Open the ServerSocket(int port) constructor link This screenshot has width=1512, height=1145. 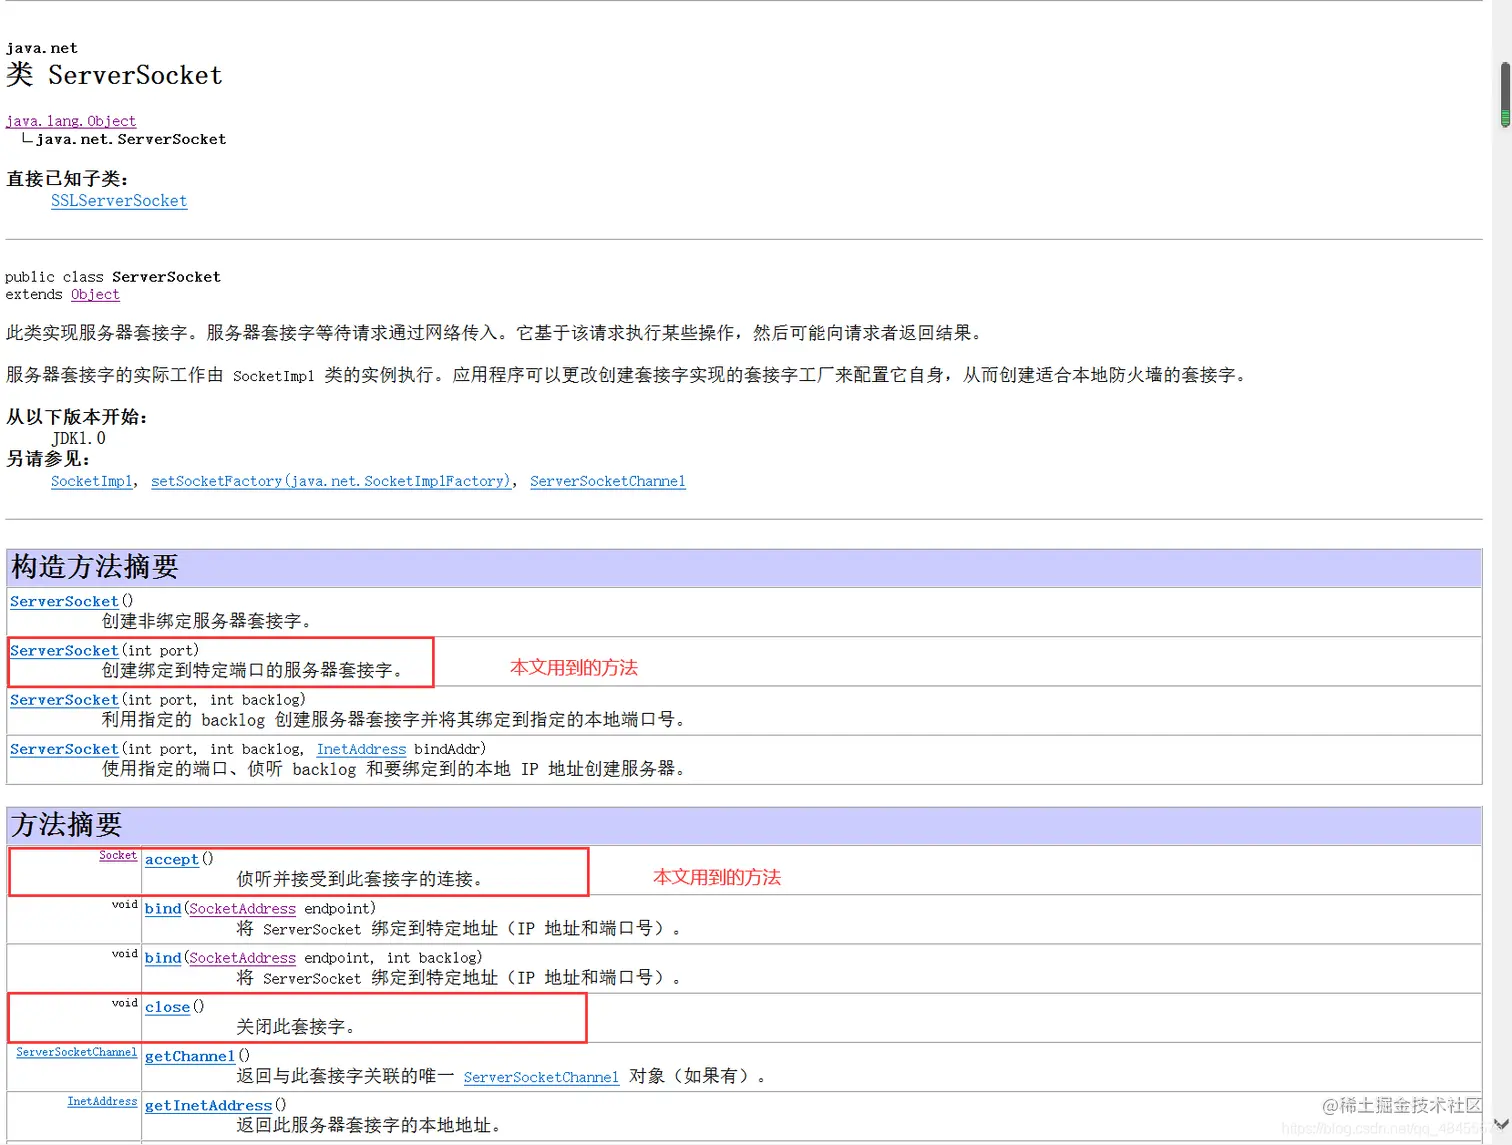pos(64,651)
